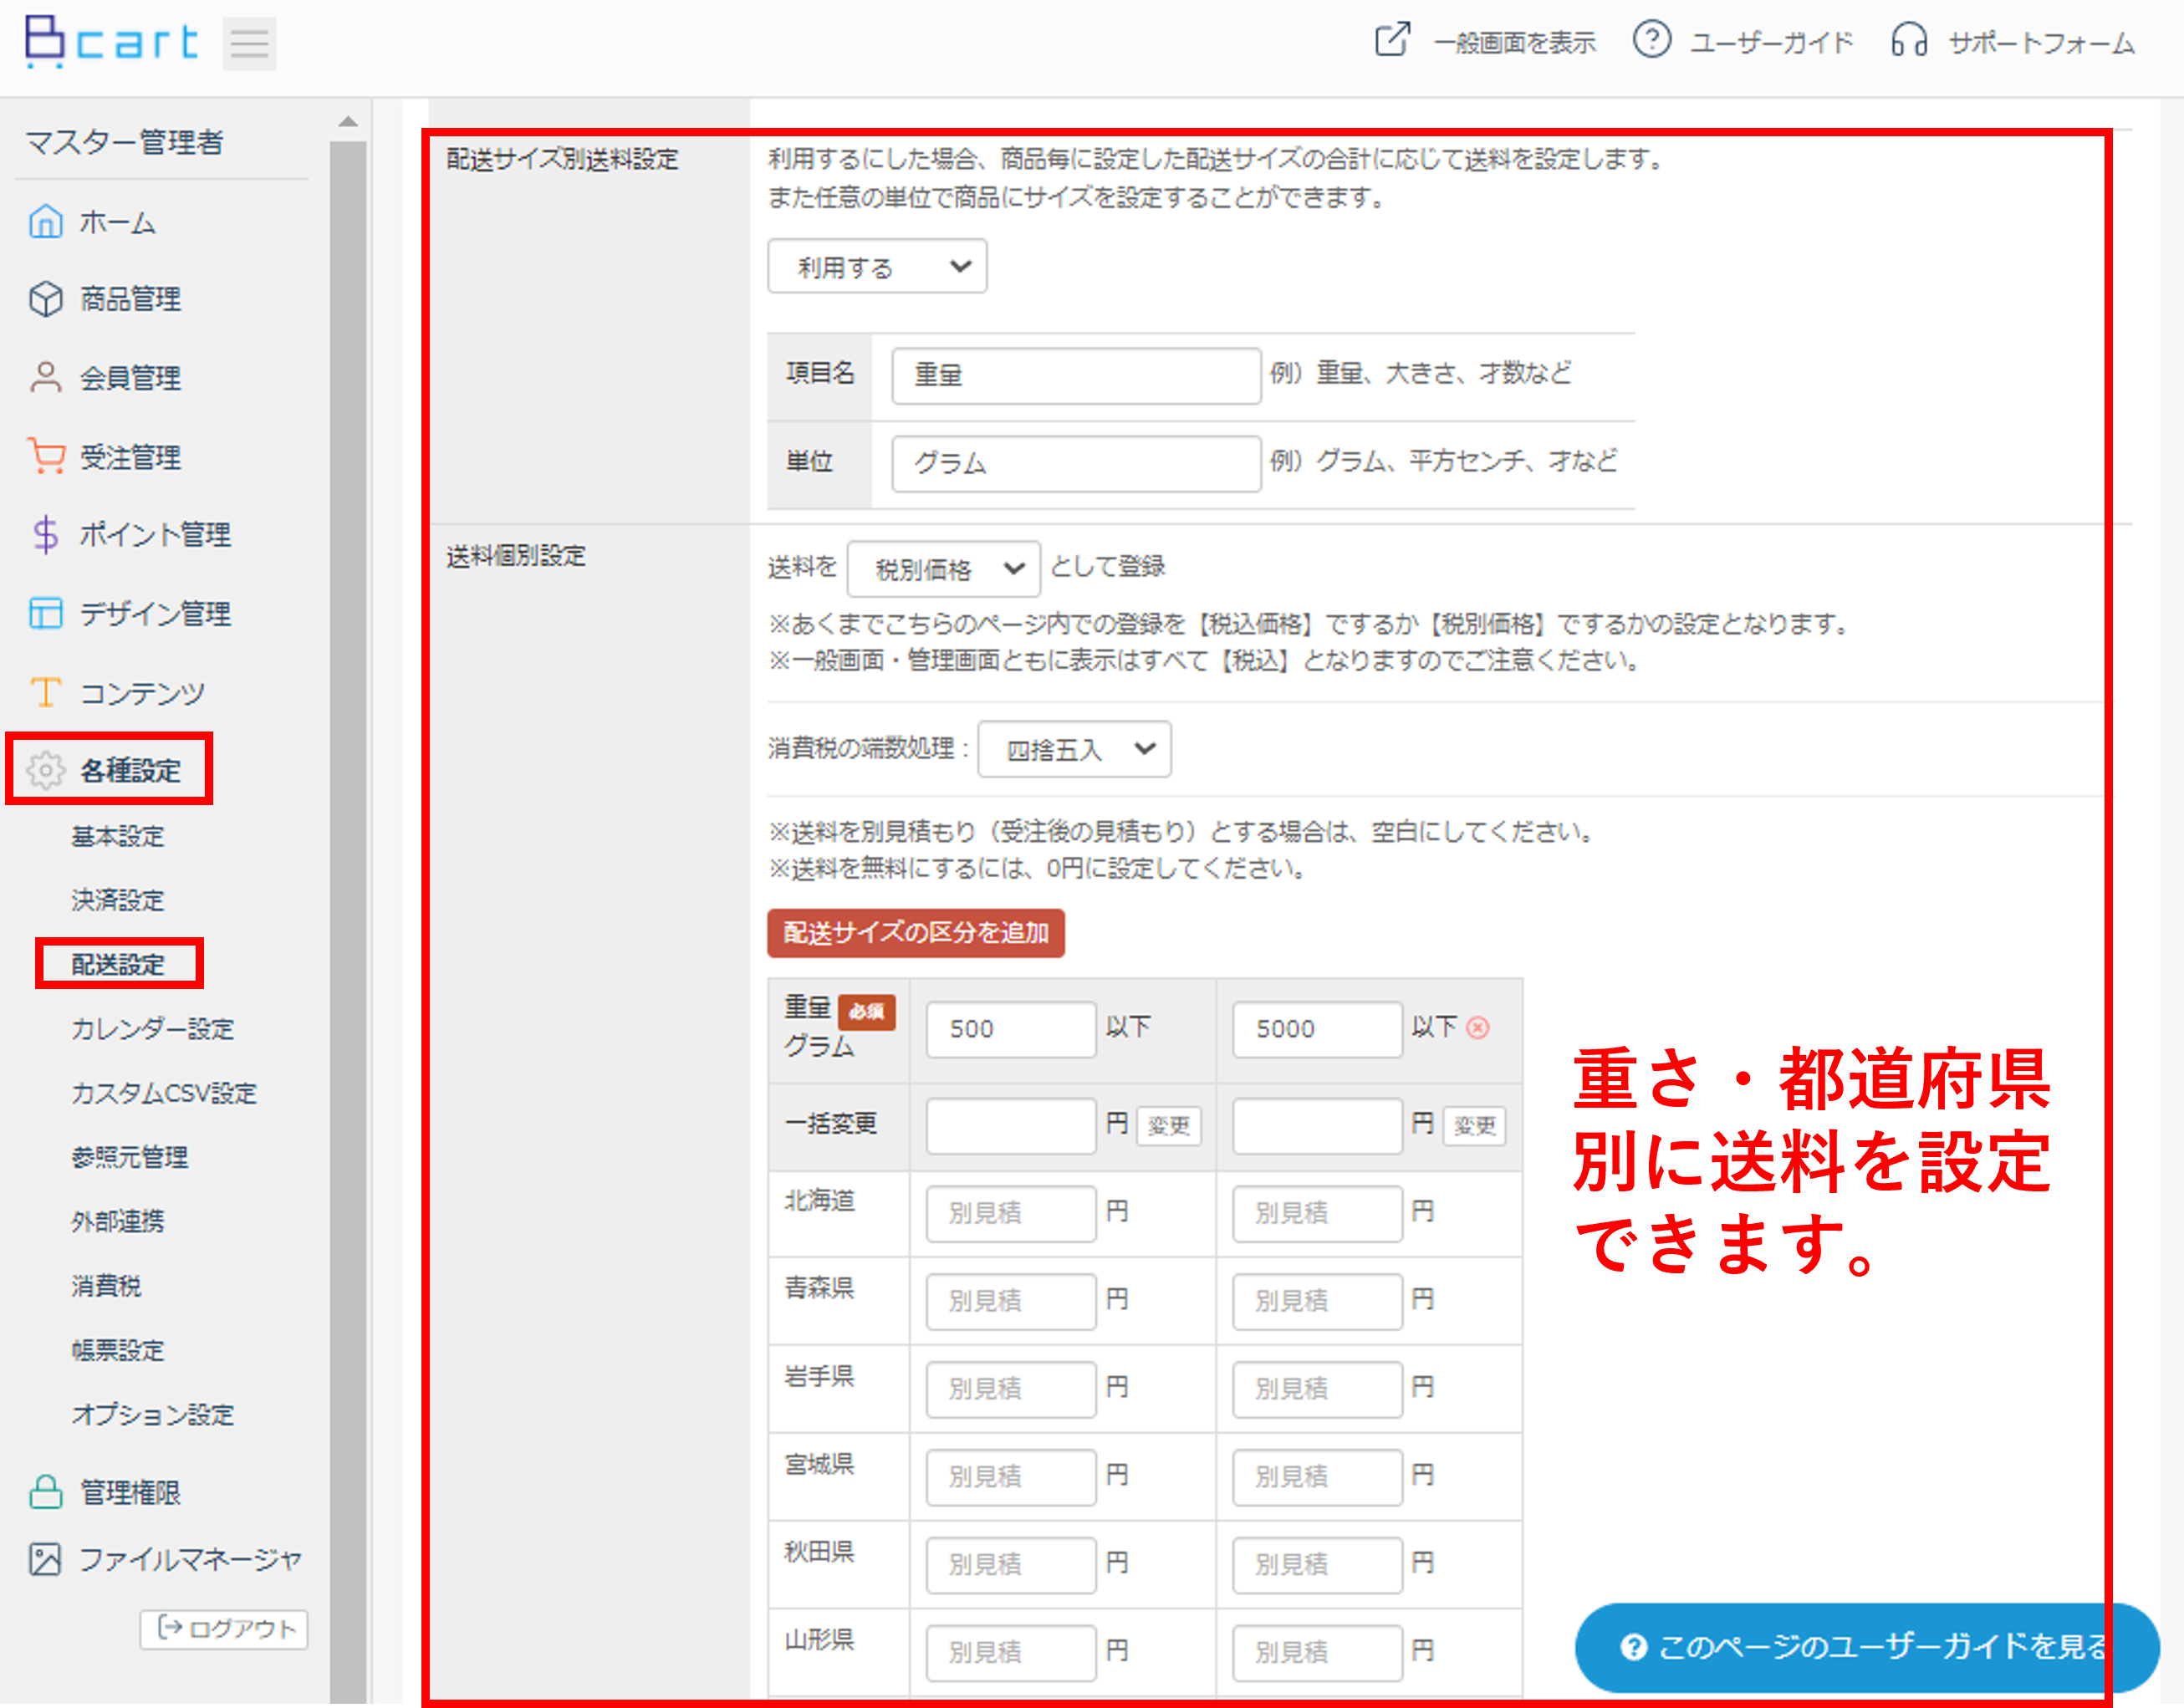Click the デザイン管理 layout icon
The height and width of the screenshot is (1708, 2184).
click(x=45, y=613)
